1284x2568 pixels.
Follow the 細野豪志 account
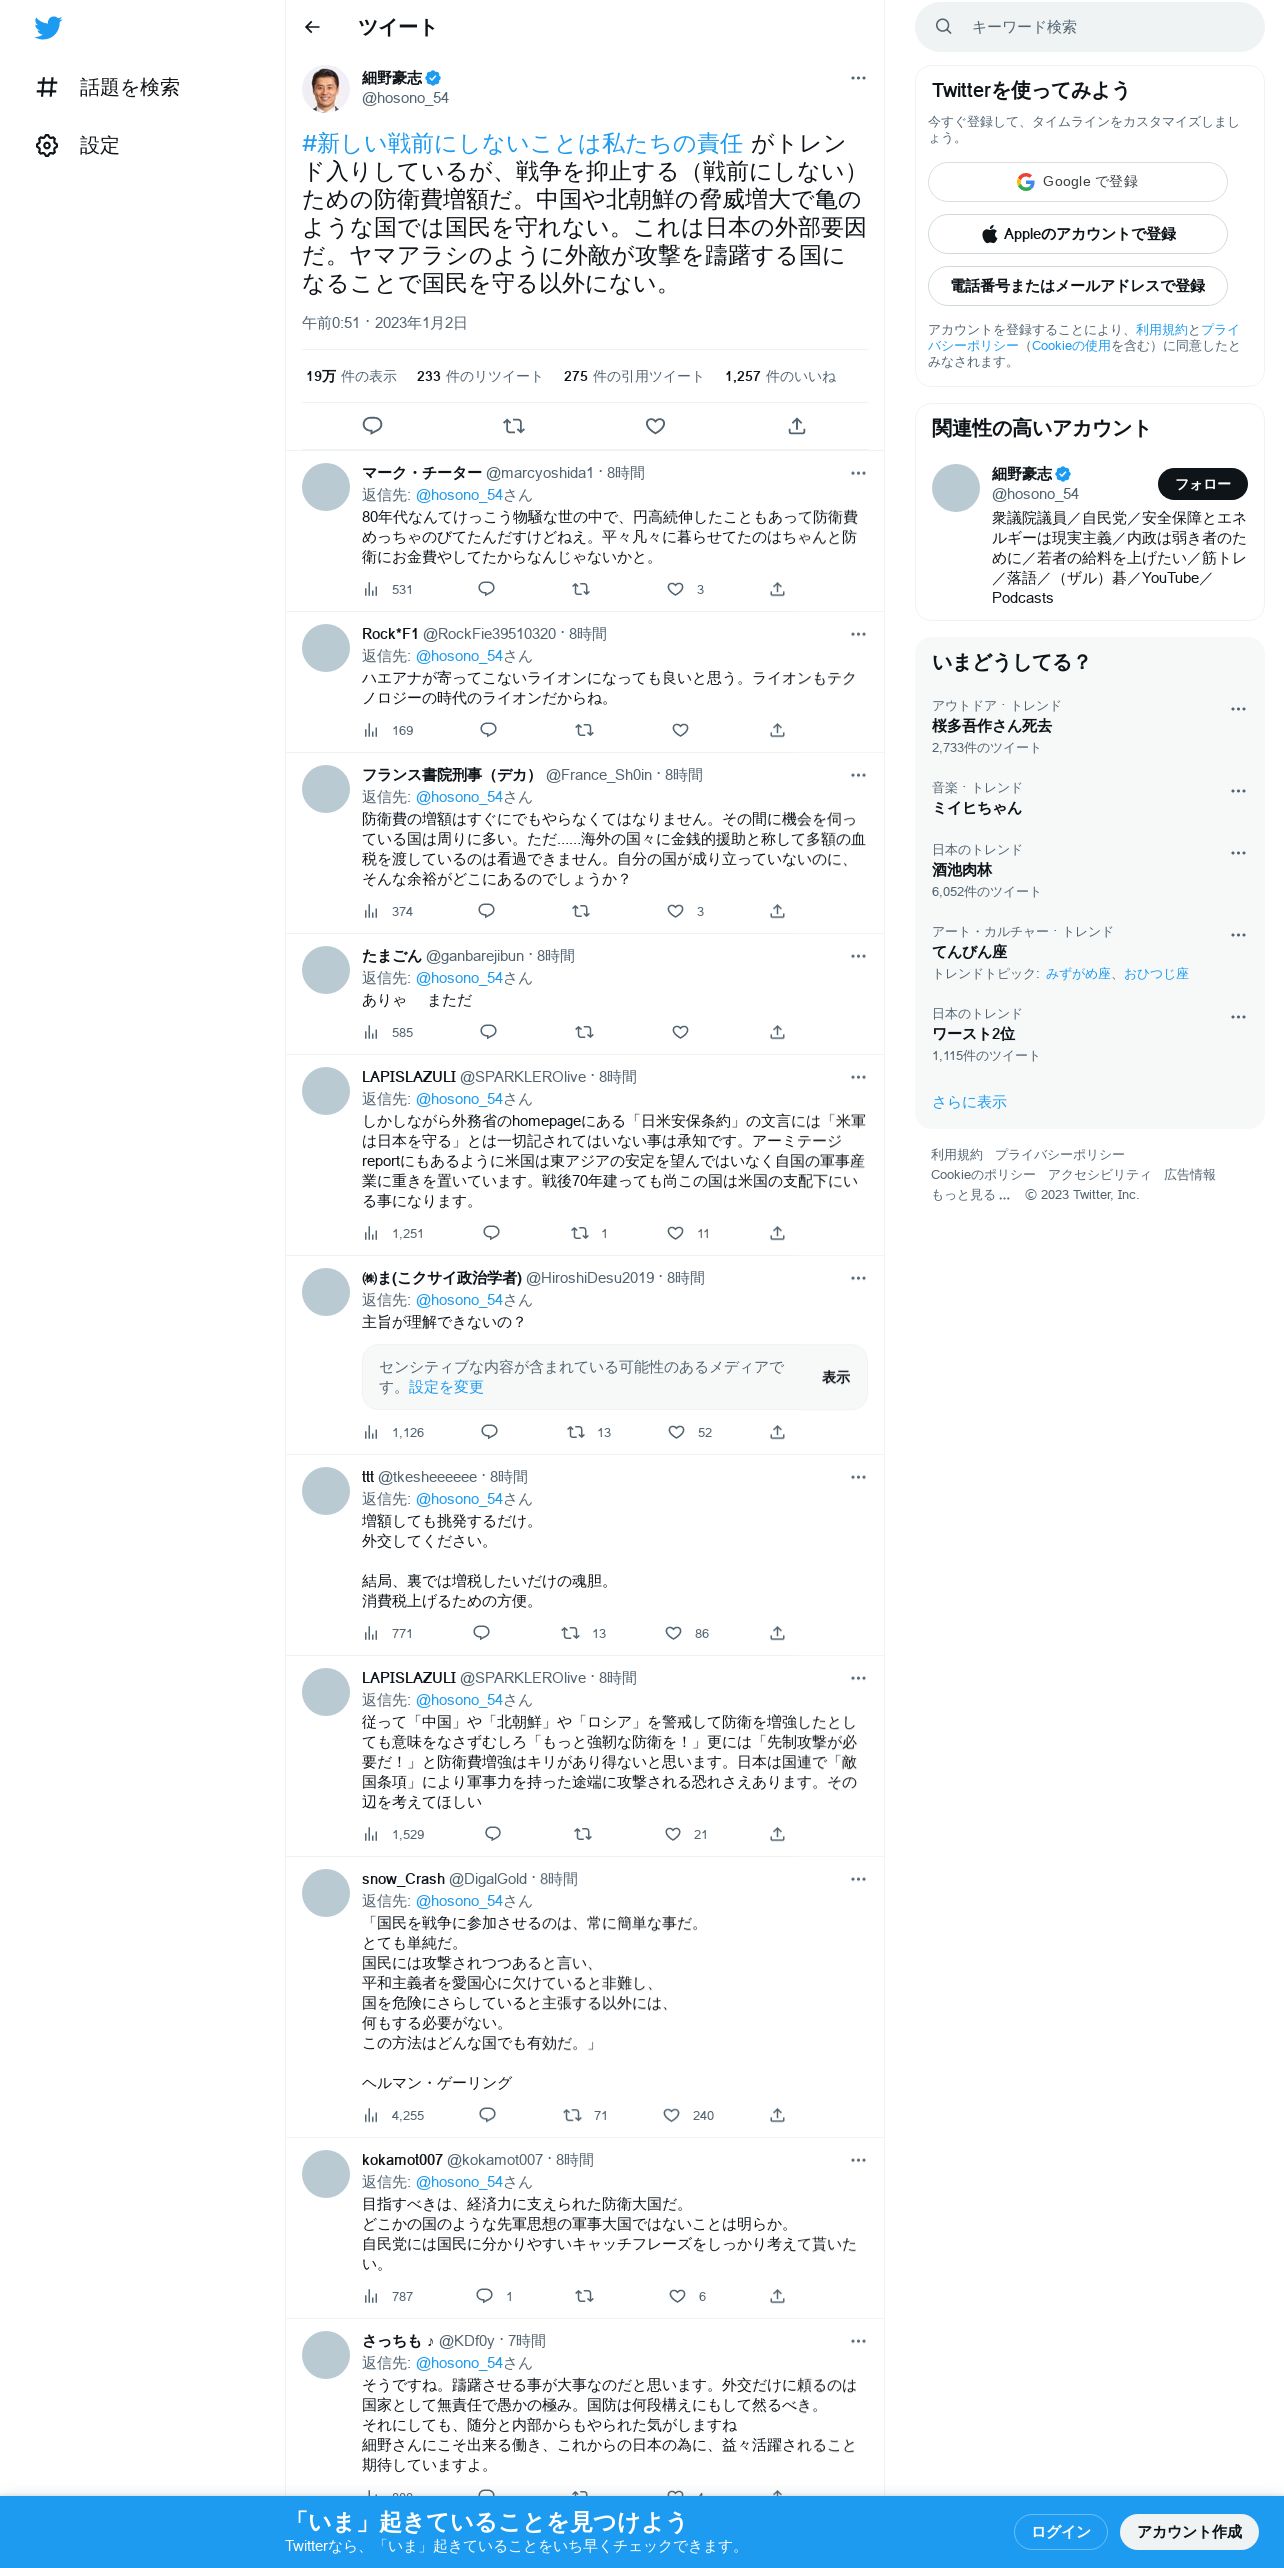tap(1203, 484)
